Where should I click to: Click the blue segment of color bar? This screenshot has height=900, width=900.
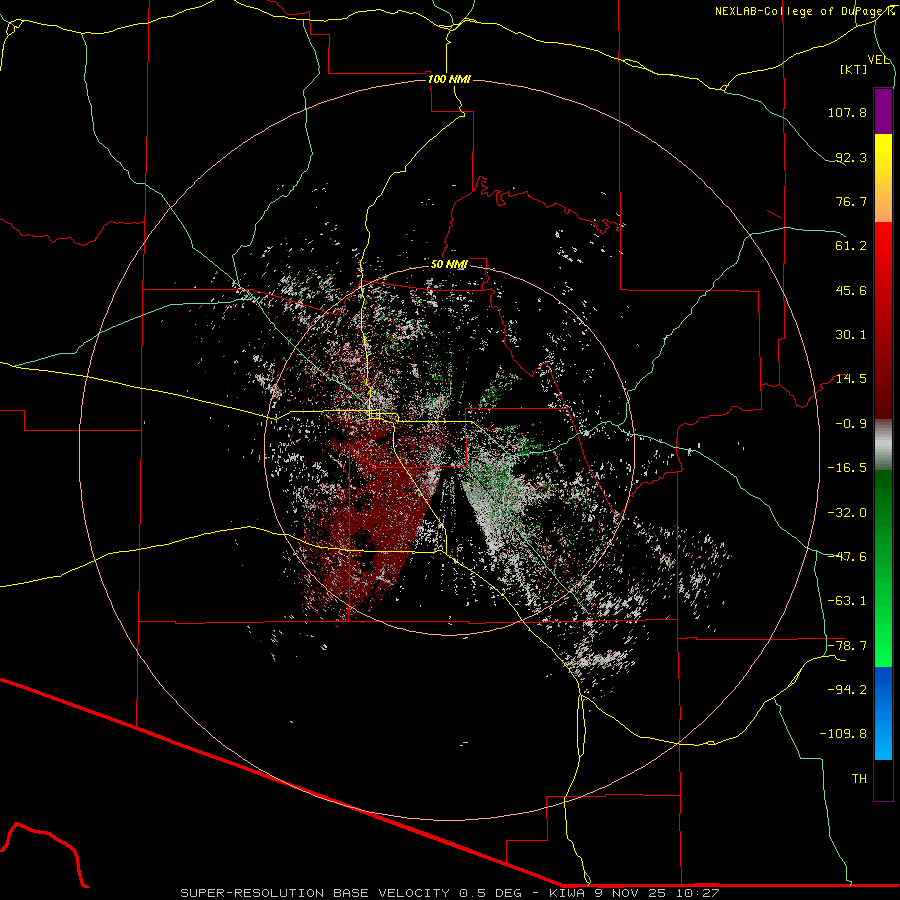tap(883, 713)
